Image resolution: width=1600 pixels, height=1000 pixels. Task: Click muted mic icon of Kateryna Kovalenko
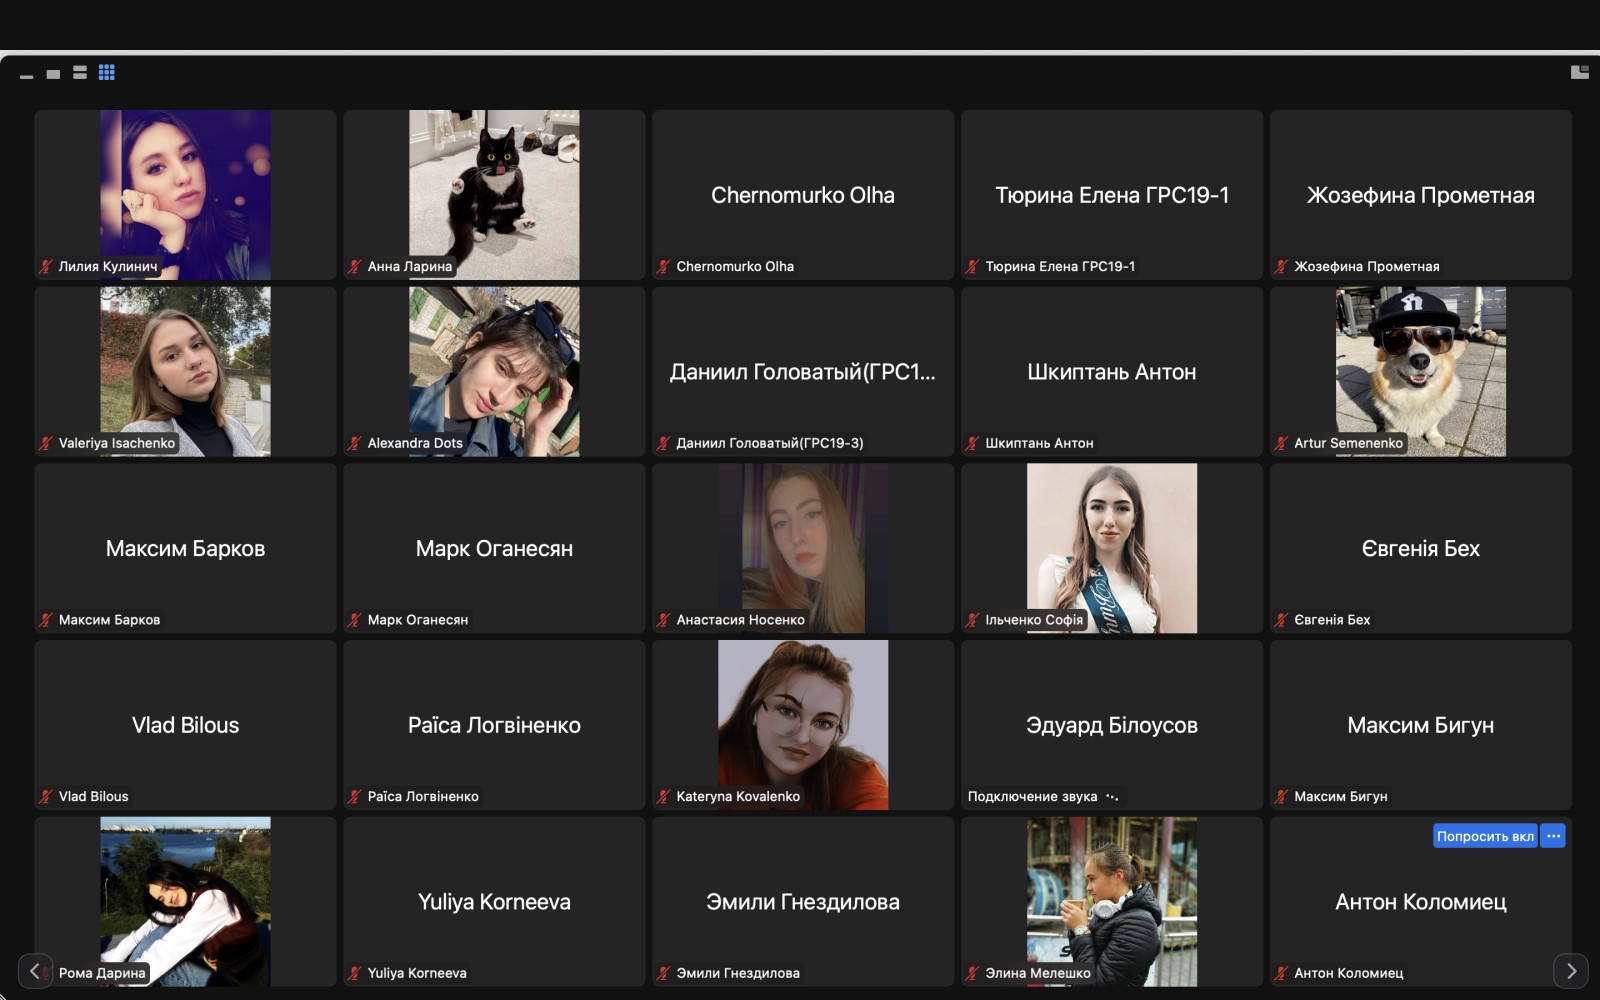point(664,797)
